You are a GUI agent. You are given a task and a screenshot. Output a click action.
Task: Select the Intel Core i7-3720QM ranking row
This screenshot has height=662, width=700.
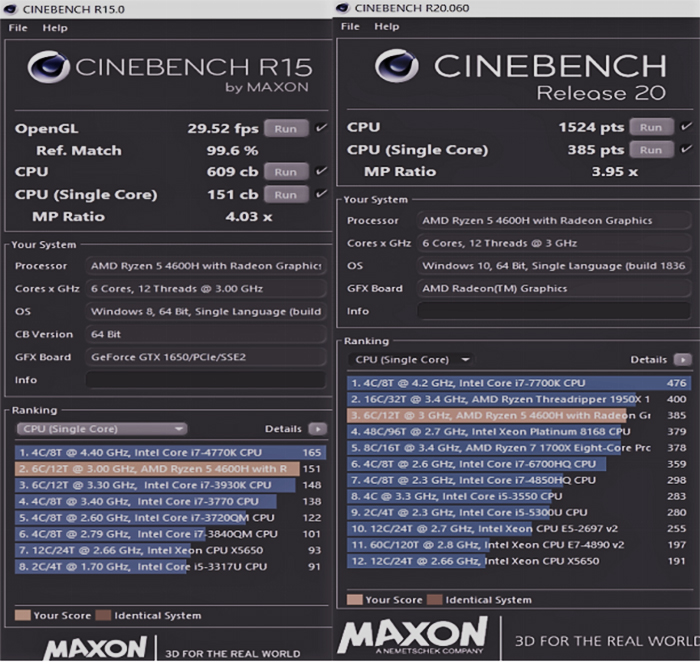tap(171, 517)
